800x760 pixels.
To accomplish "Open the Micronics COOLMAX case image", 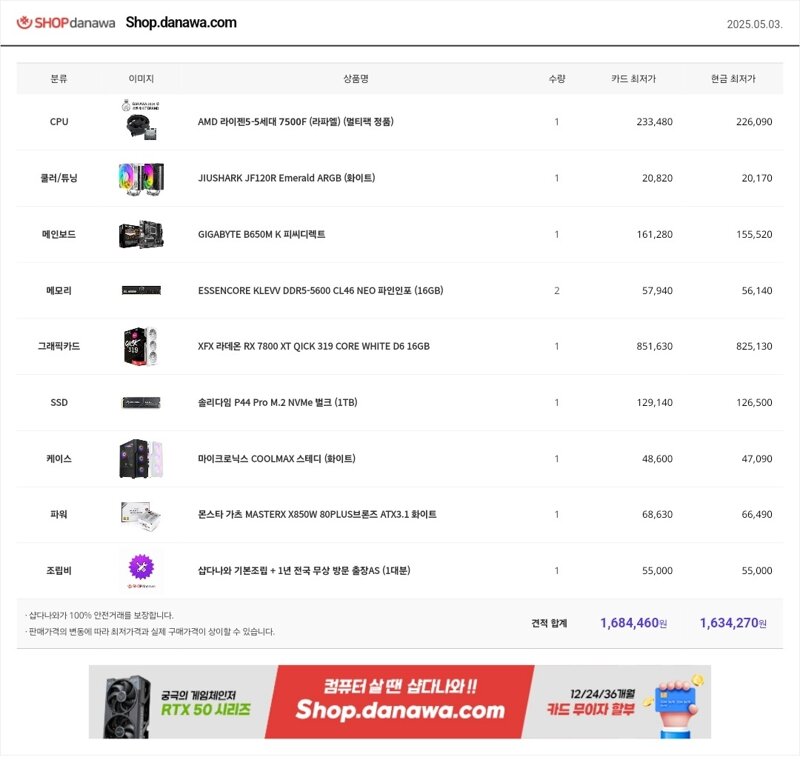I will (x=141, y=459).
